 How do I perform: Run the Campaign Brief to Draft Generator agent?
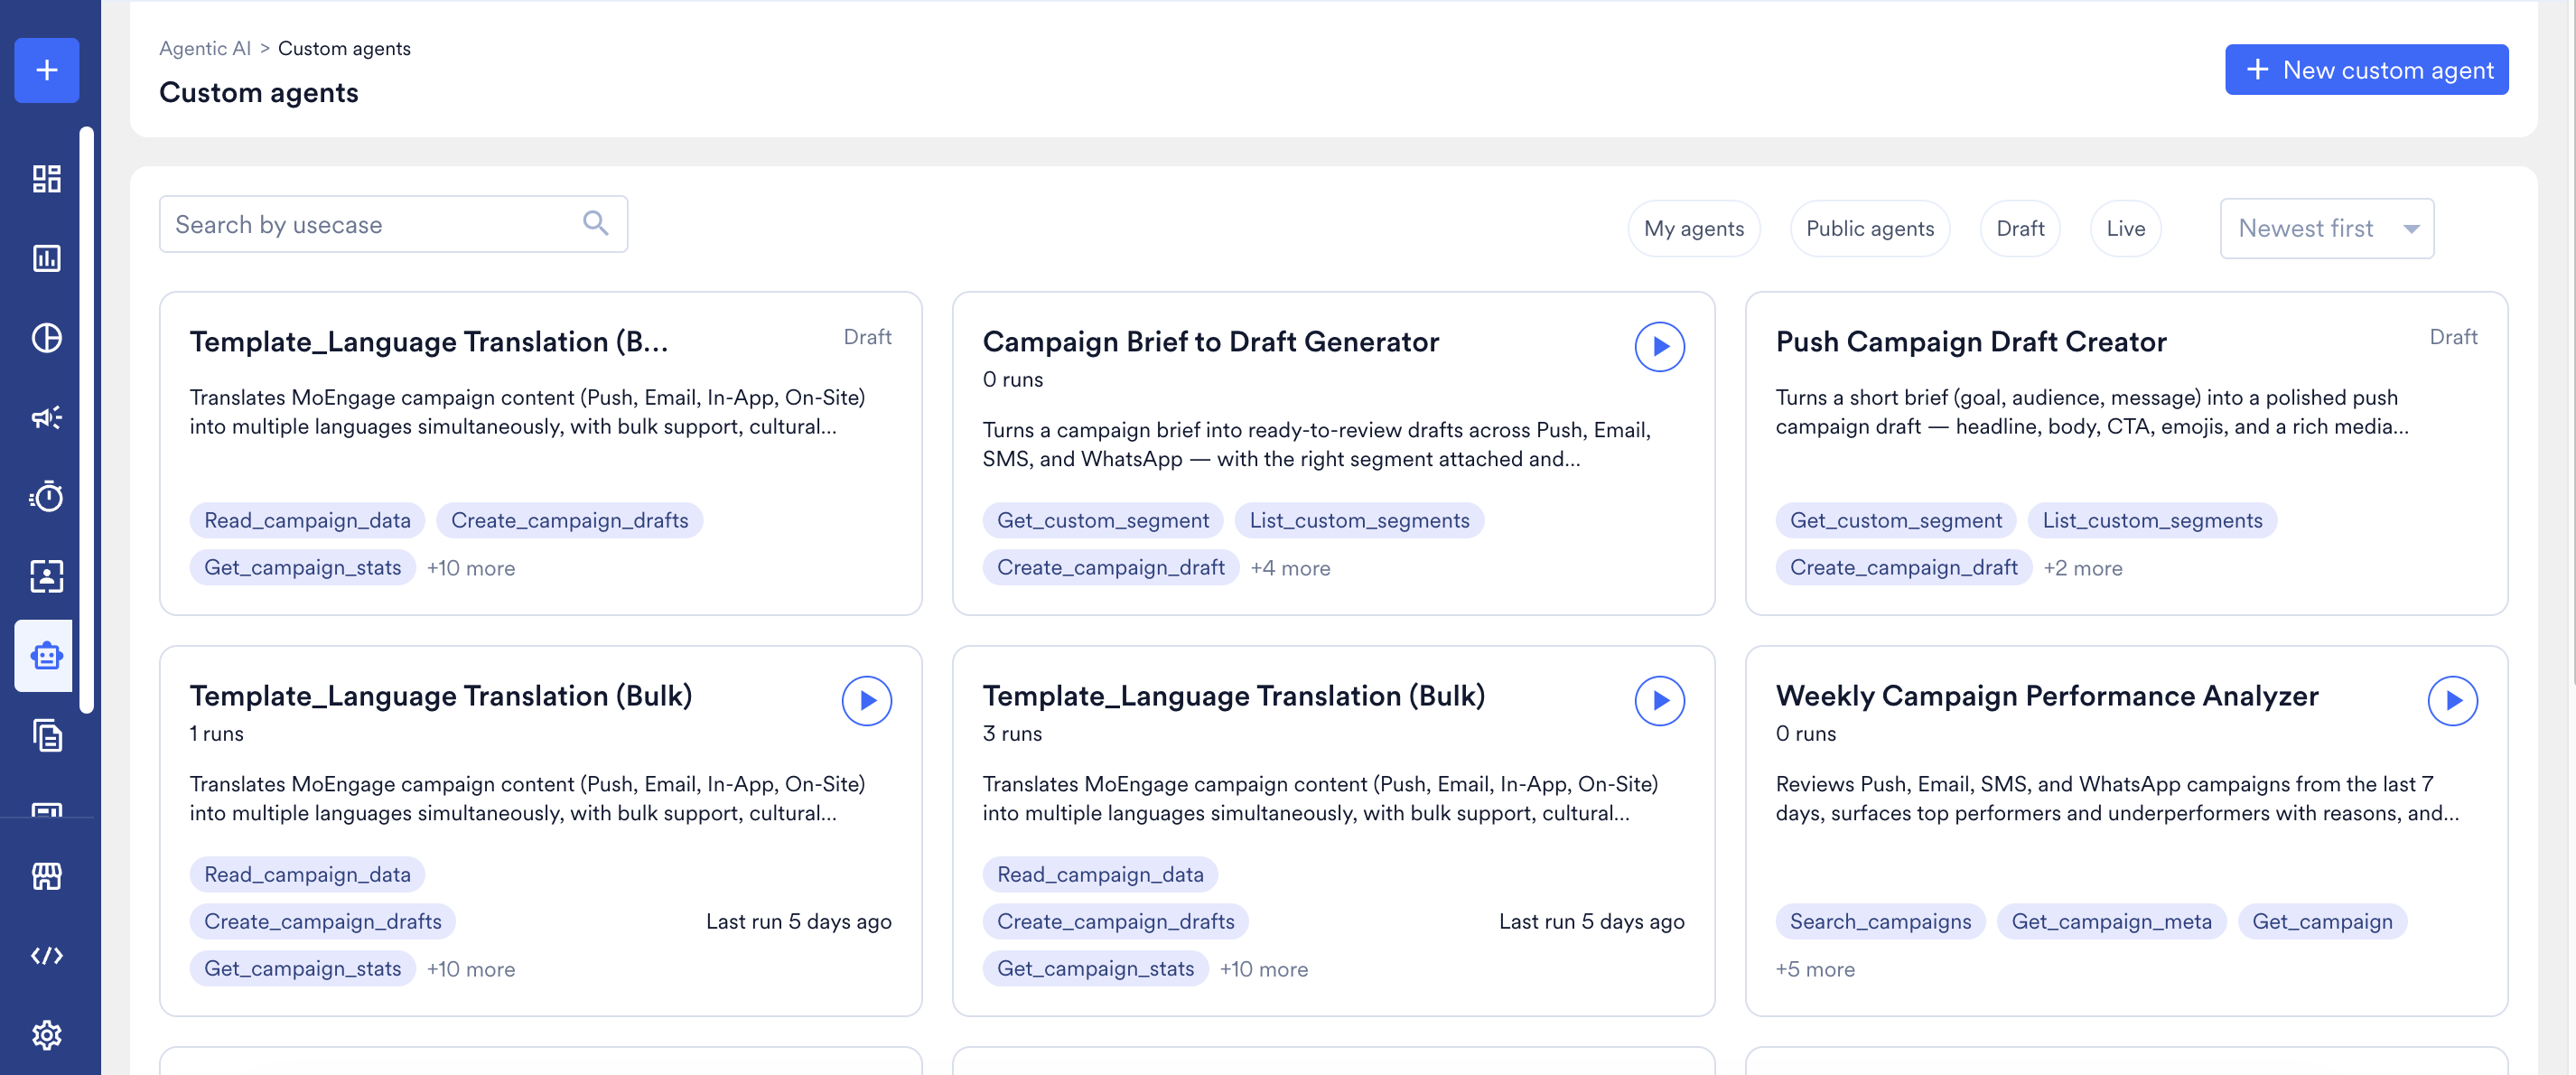click(x=1659, y=347)
